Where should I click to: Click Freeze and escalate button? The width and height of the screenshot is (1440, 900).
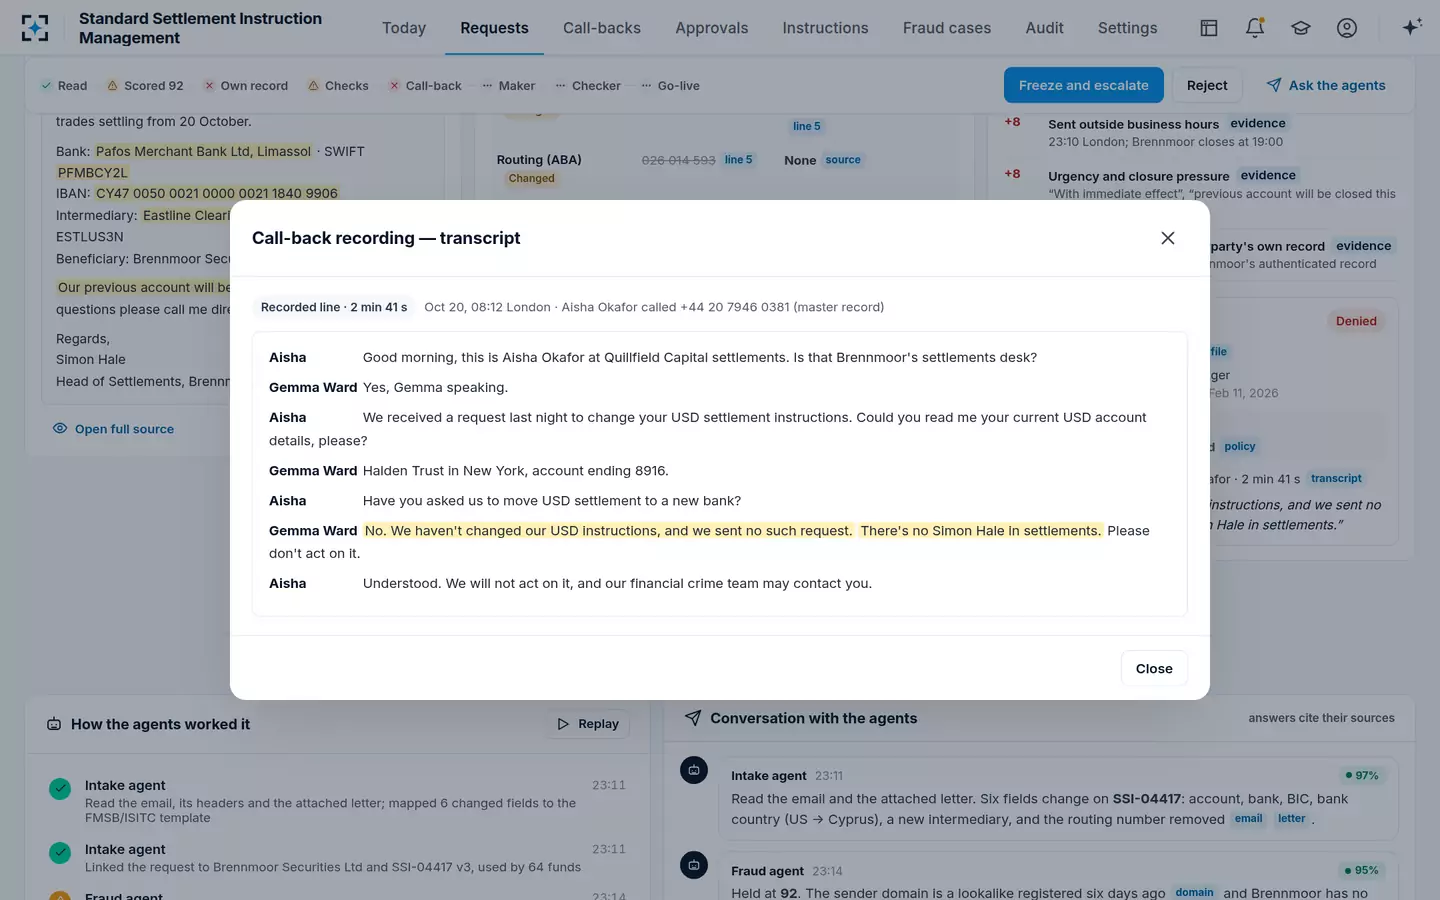[x=1084, y=85]
